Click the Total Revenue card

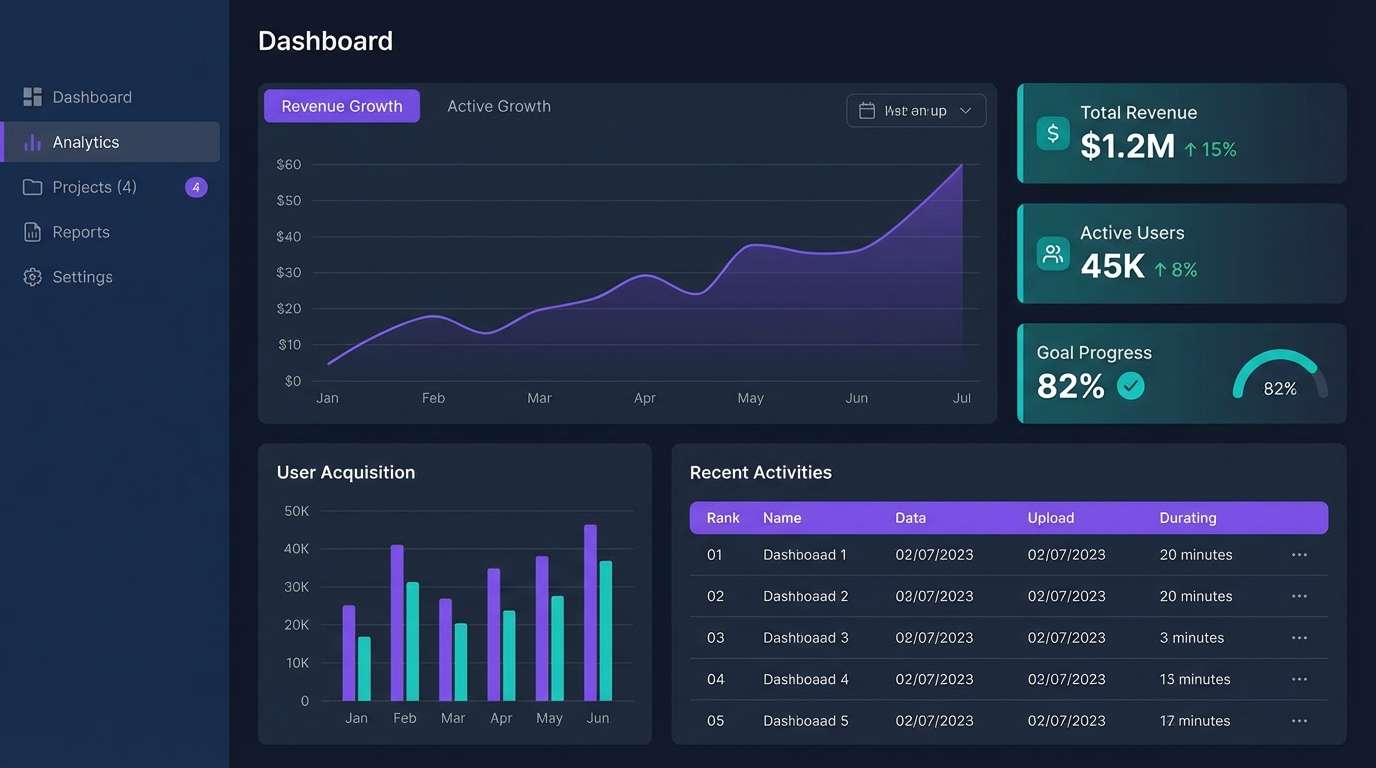(x=1181, y=132)
